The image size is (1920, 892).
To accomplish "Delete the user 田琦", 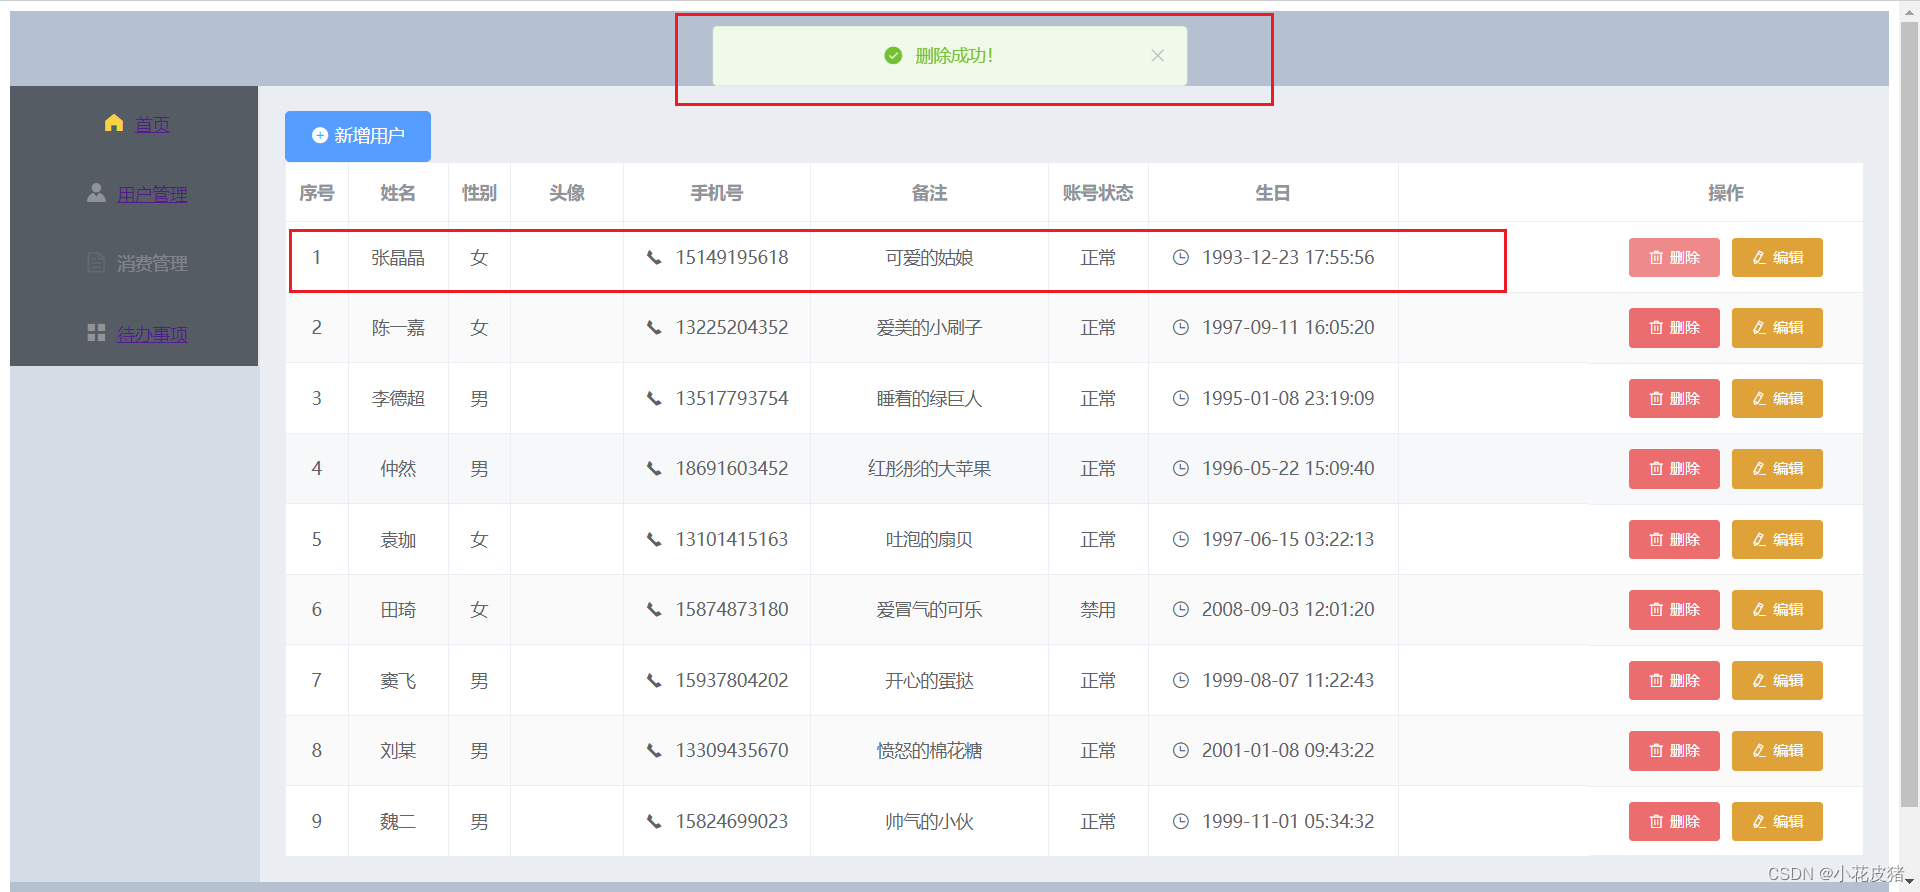I will (1674, 610).
